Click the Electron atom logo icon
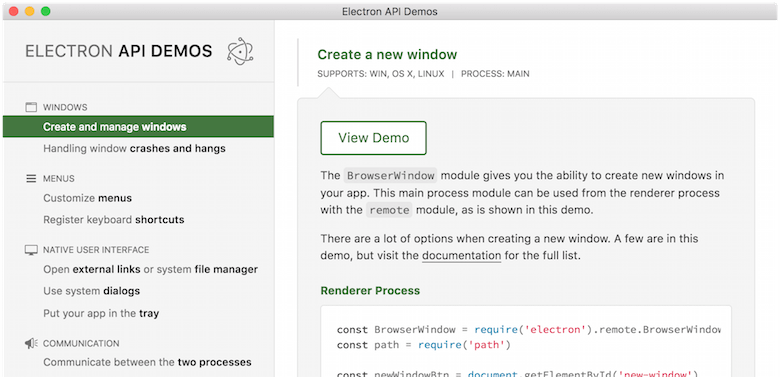Image resolution: width=780 pixels, height=377 pixels. coord(240,51)
